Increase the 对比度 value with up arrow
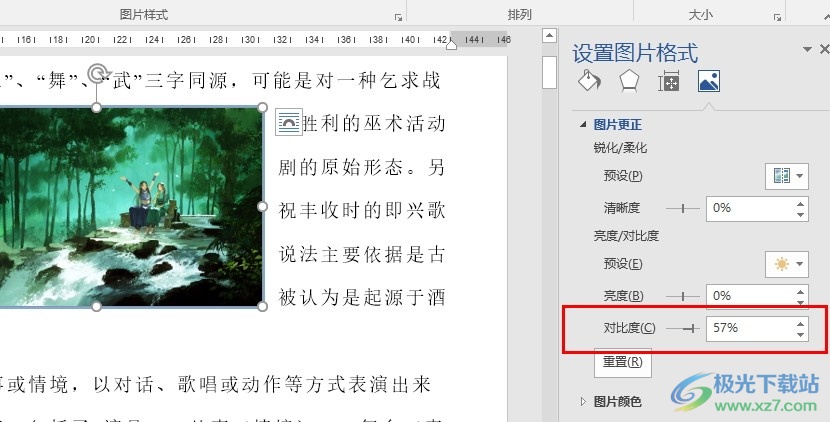830x422 pixels. click(800, 323)
